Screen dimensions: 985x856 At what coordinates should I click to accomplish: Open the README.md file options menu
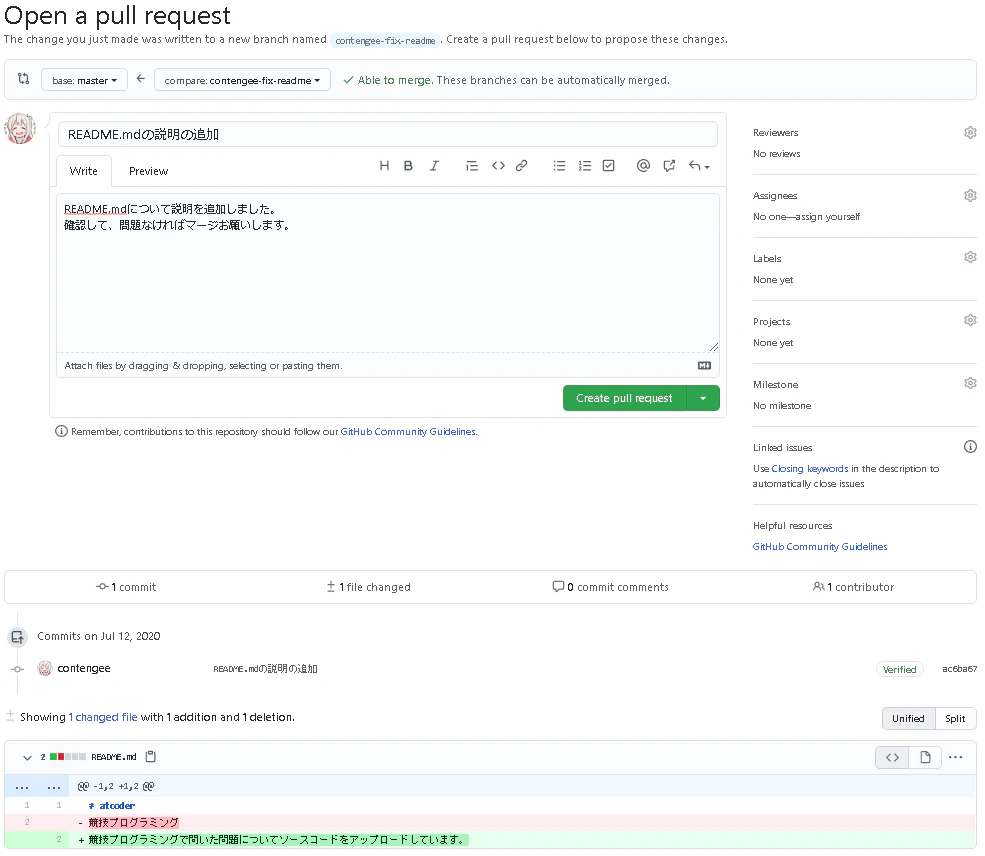coord(955,757)
